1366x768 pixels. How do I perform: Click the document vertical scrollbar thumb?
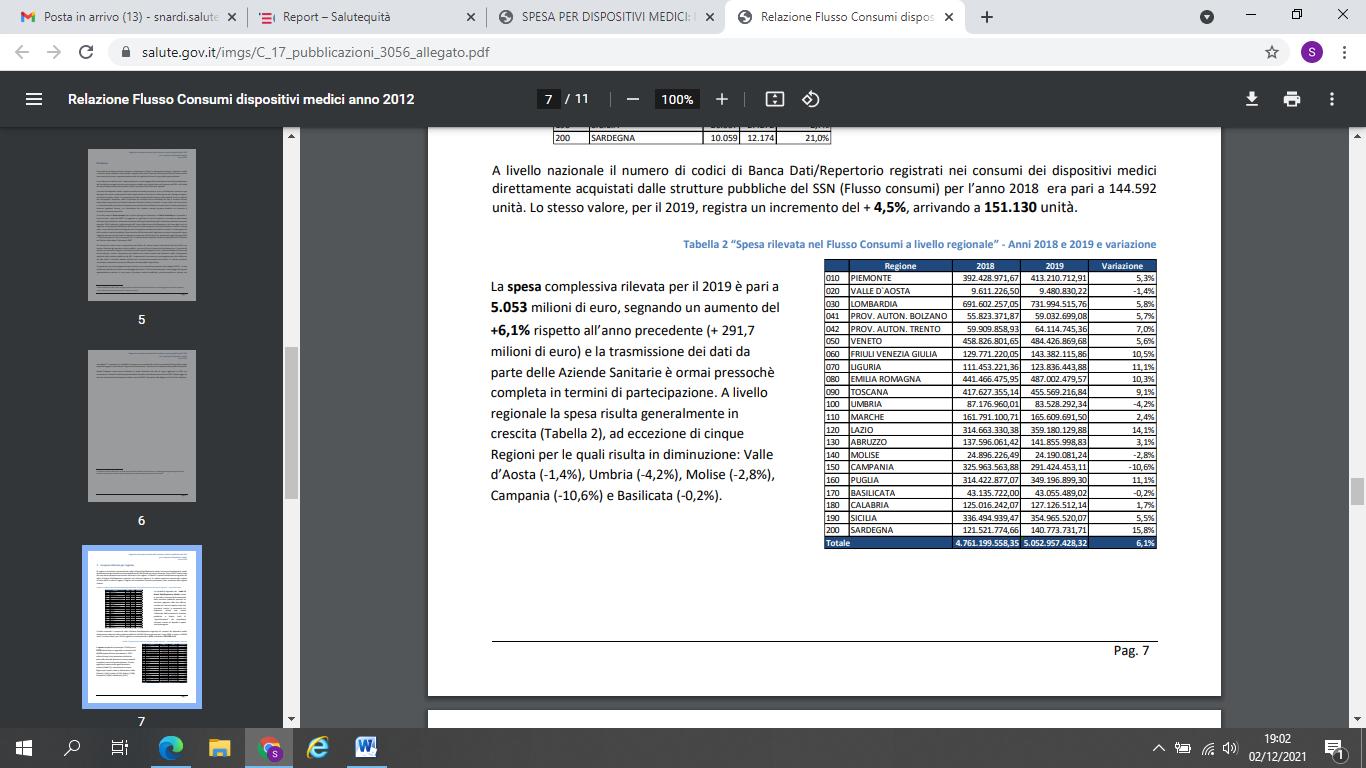click(1357, 492)
